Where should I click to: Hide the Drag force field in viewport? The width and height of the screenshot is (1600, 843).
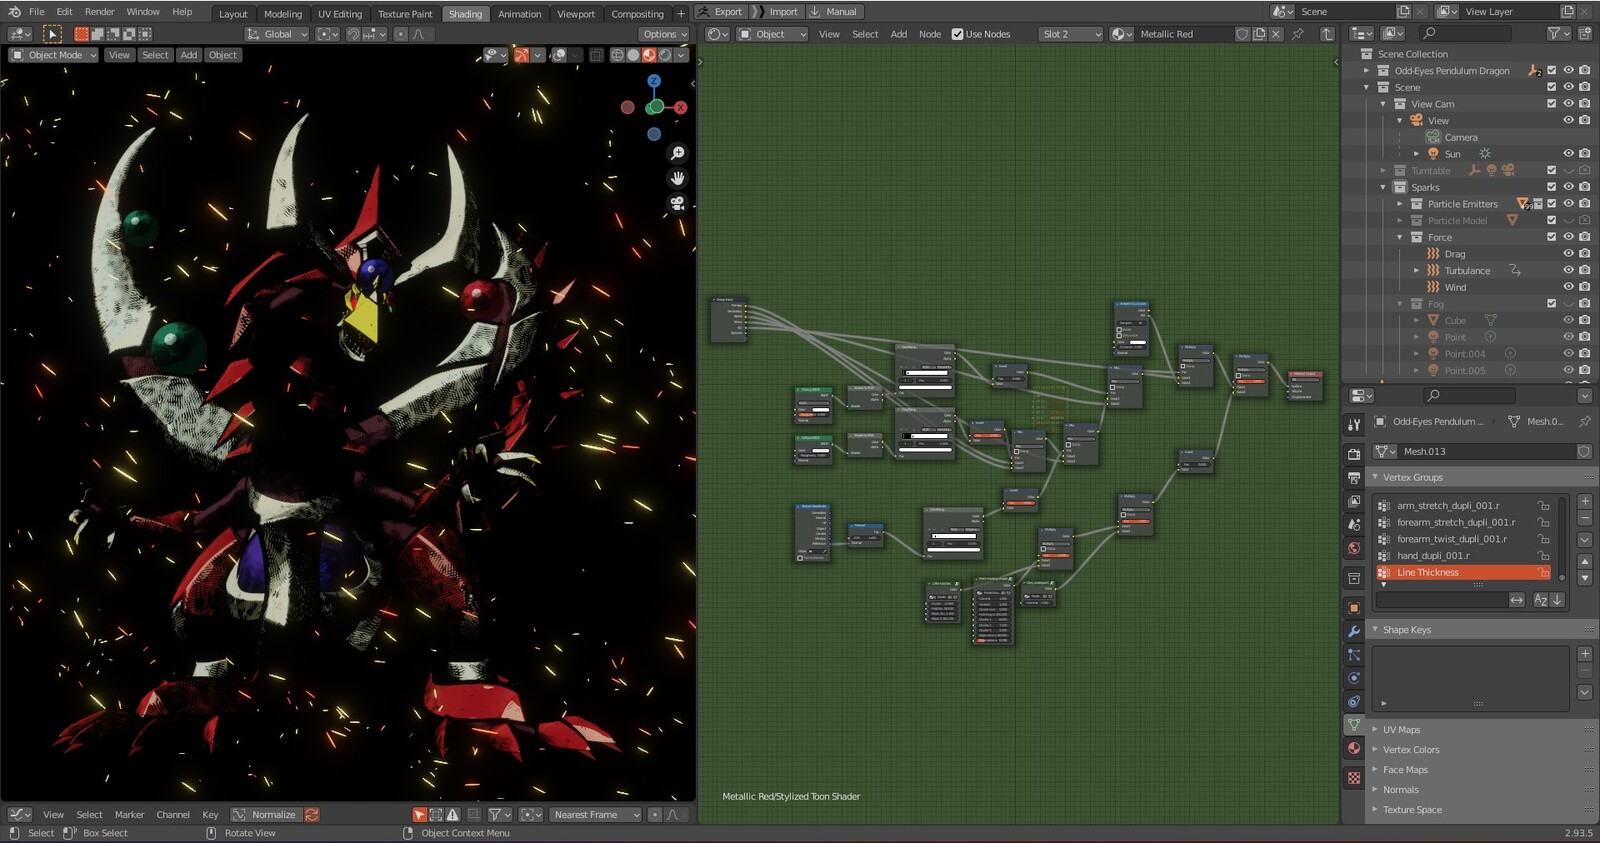pyautogui.click(x=1568, y=254)
